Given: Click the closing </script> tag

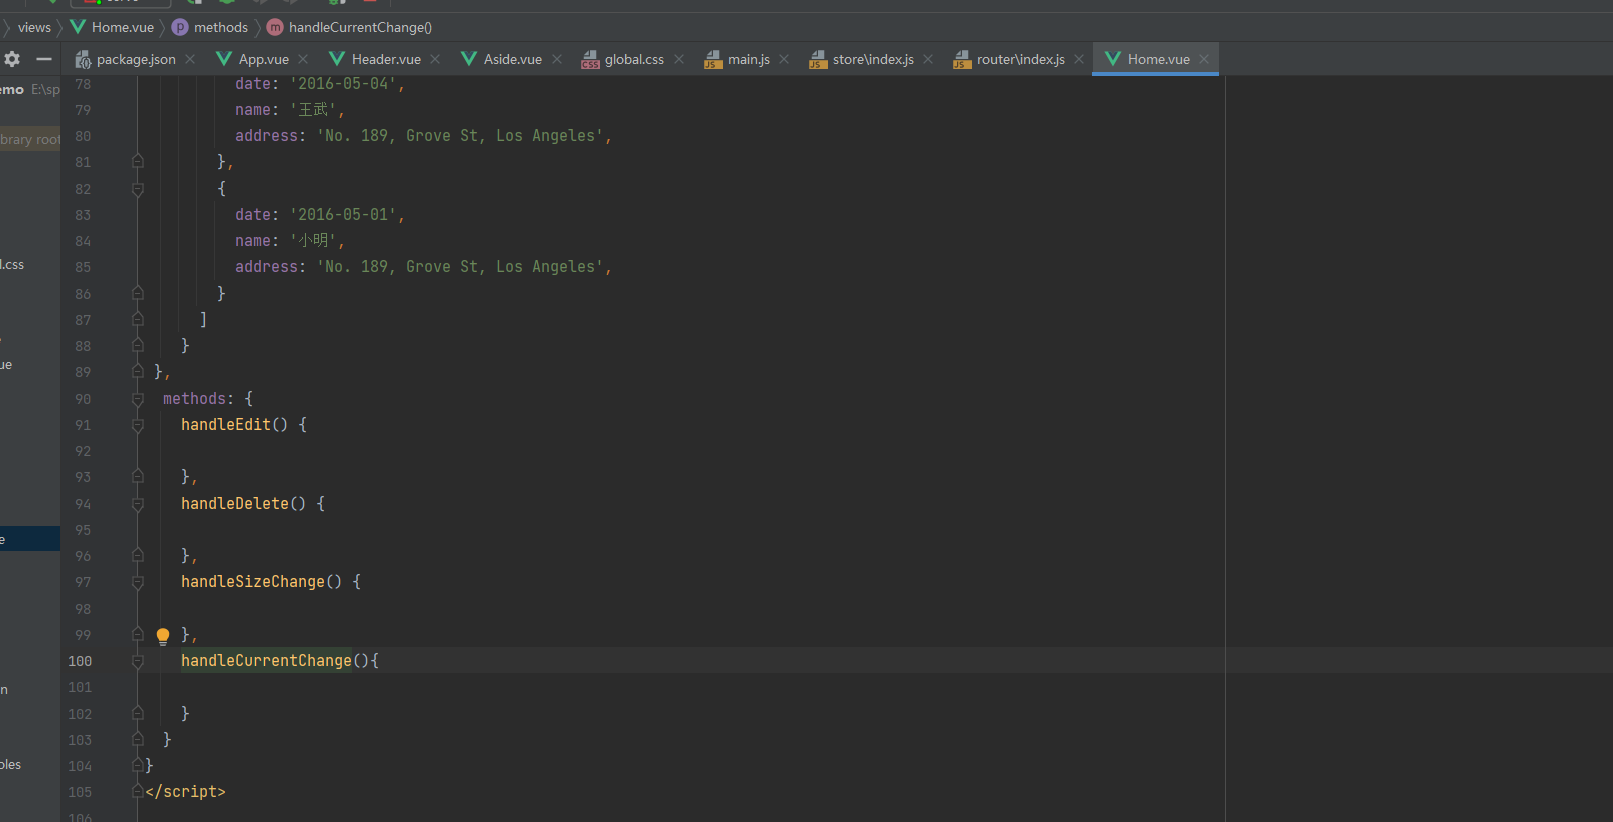Looking at the screenshot, I should (185, 792).
